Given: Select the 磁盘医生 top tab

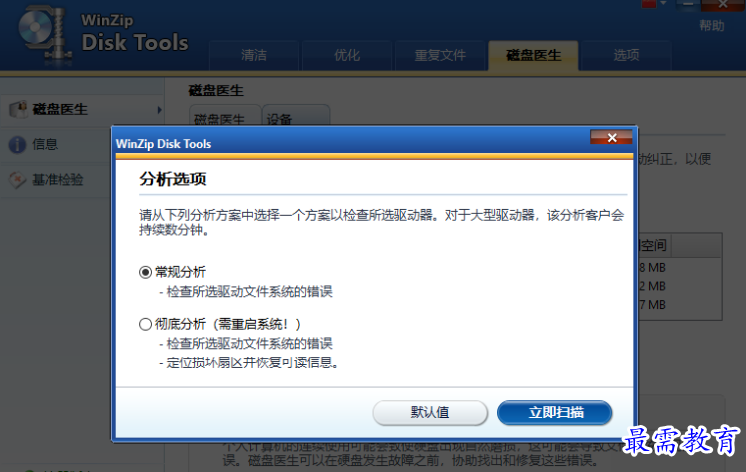Looking at the screenshot, I should click(533, 56).
